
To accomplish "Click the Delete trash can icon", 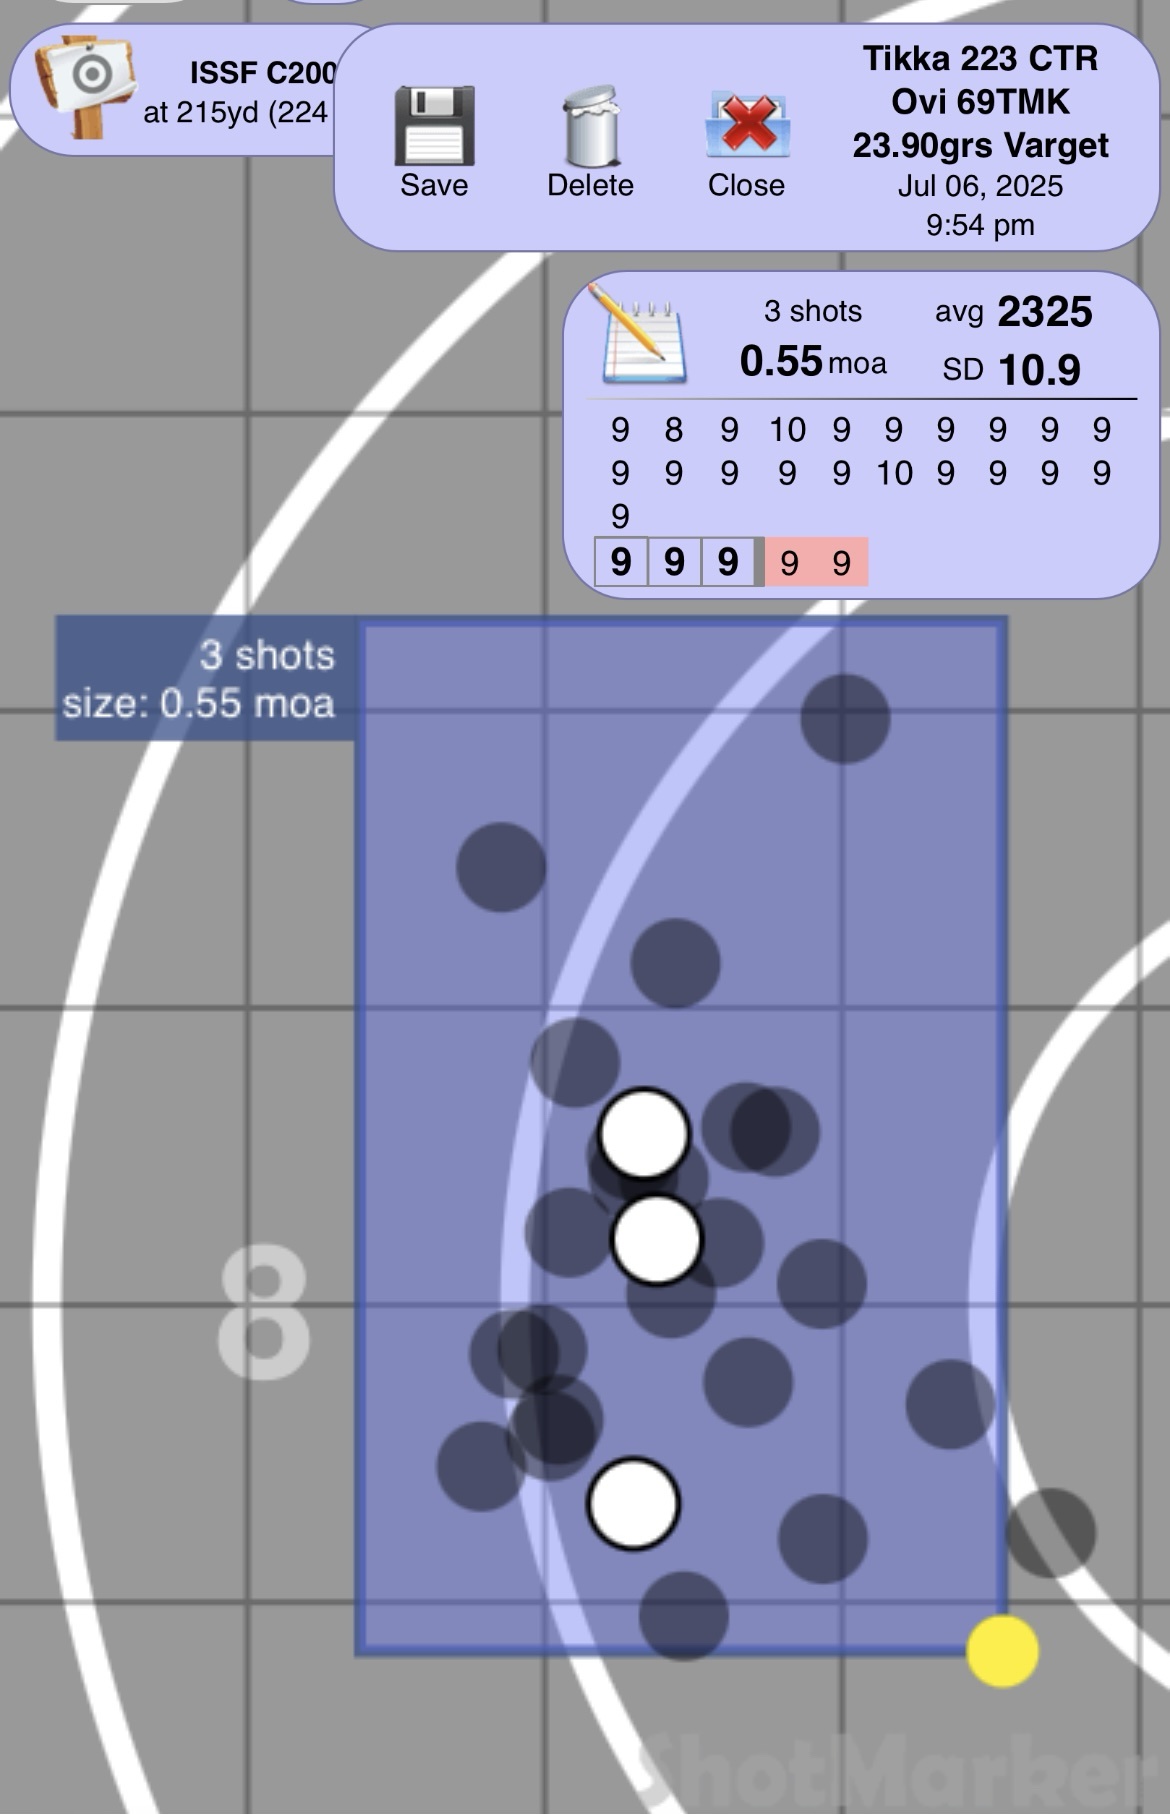I will pyautogui.click(x=590, y=127).
